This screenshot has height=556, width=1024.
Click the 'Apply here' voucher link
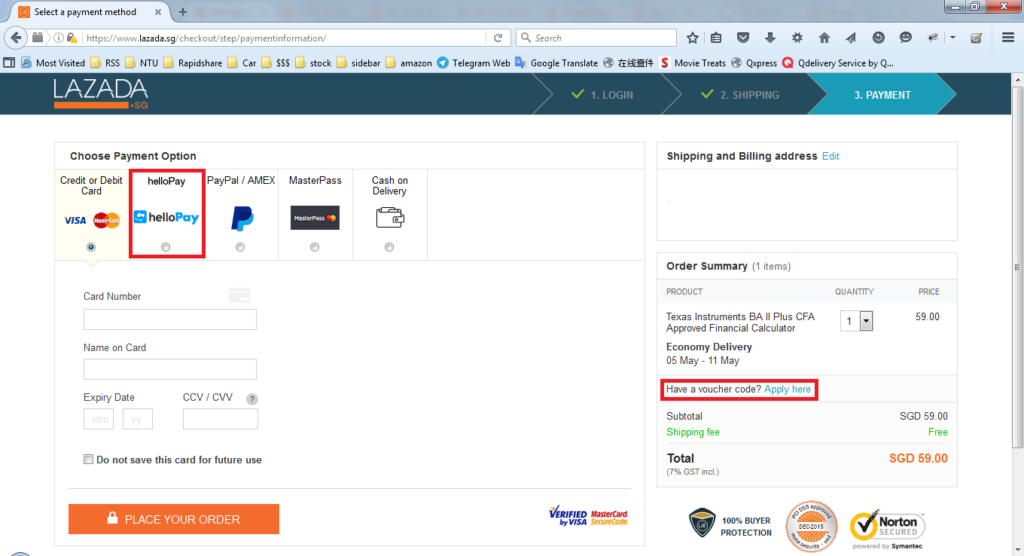tap(787, 389)
